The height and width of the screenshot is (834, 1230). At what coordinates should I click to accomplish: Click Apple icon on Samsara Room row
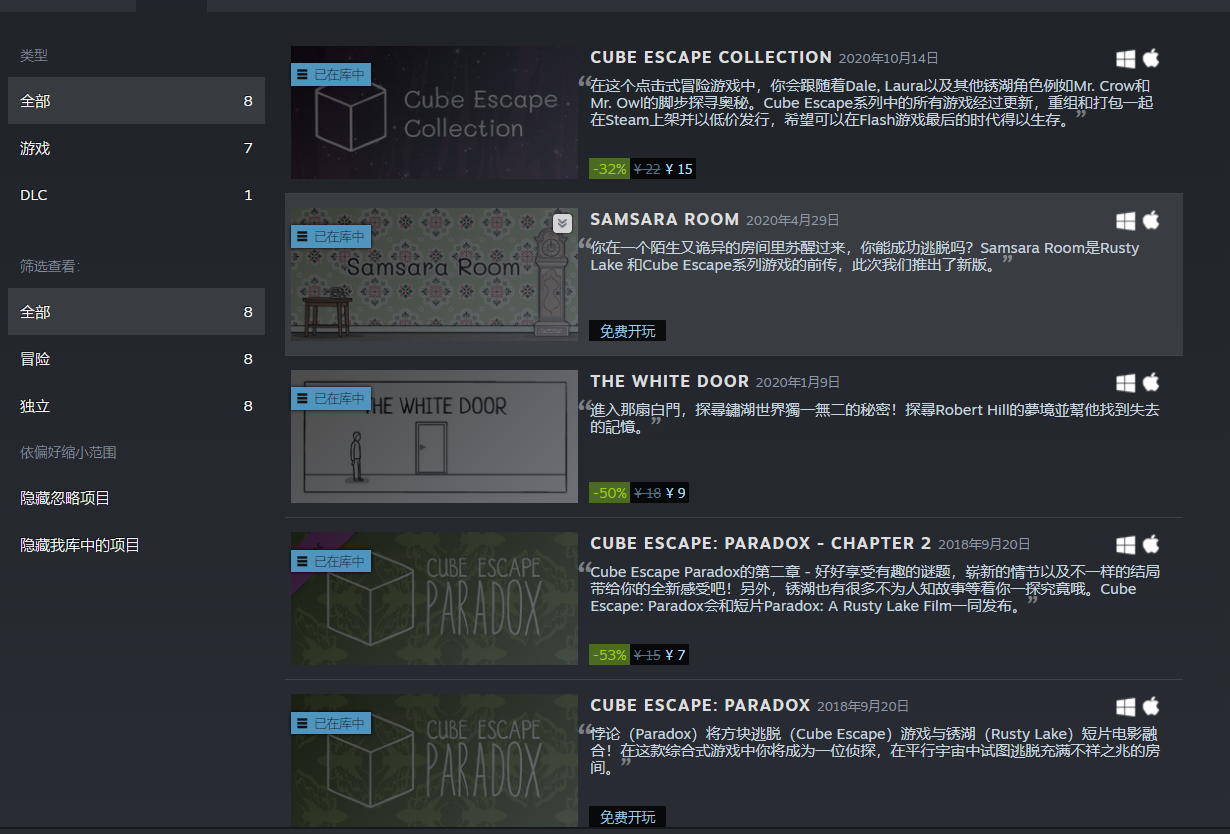(1151, 220)
